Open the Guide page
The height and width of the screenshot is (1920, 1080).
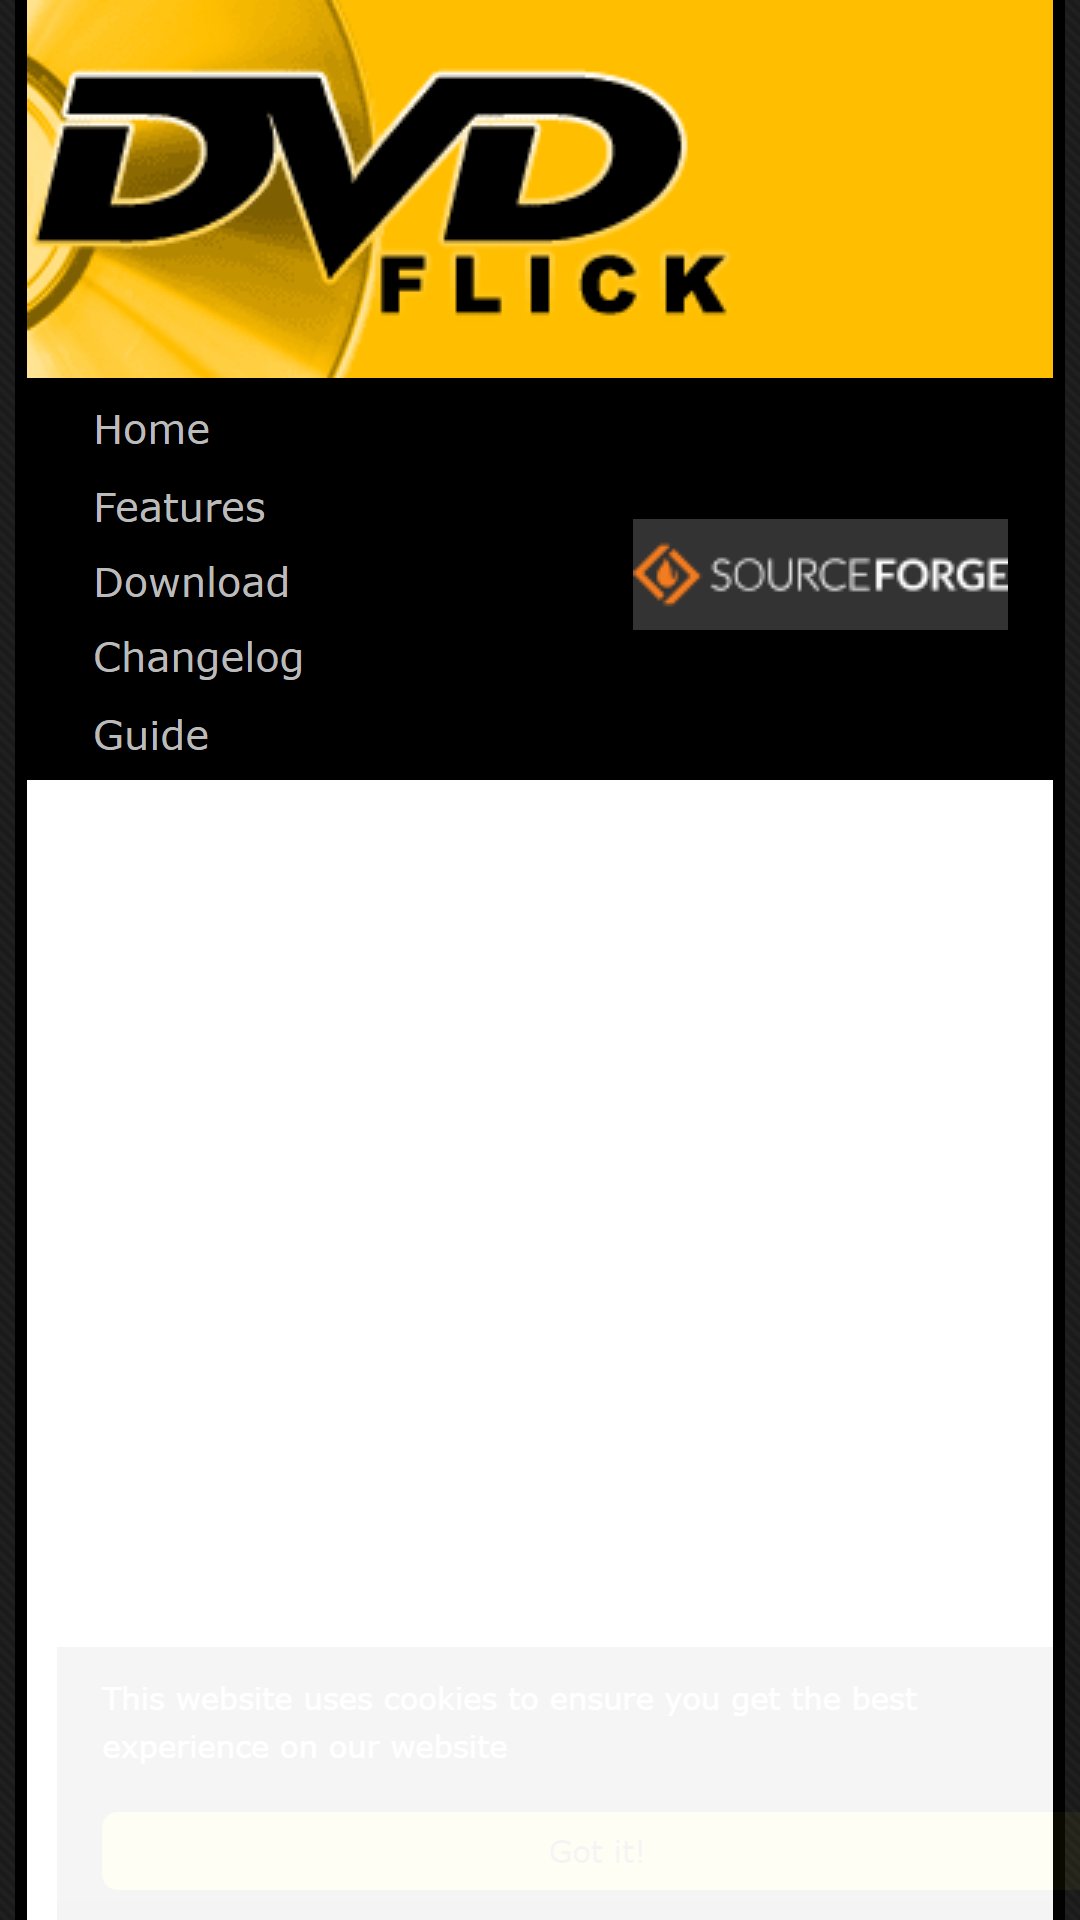[x=151, y=736]
